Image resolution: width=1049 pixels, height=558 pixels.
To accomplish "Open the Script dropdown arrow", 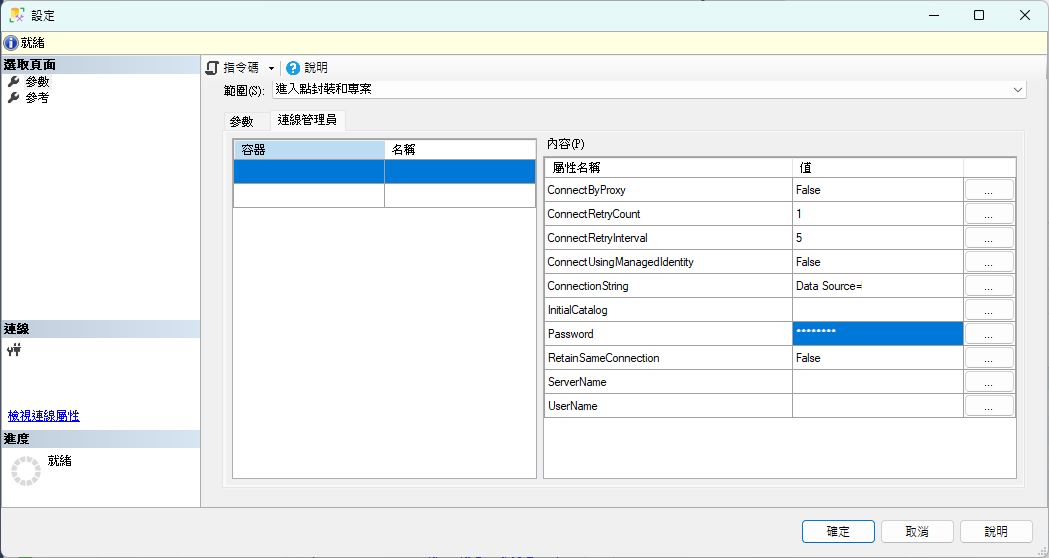I will point(271,68).
